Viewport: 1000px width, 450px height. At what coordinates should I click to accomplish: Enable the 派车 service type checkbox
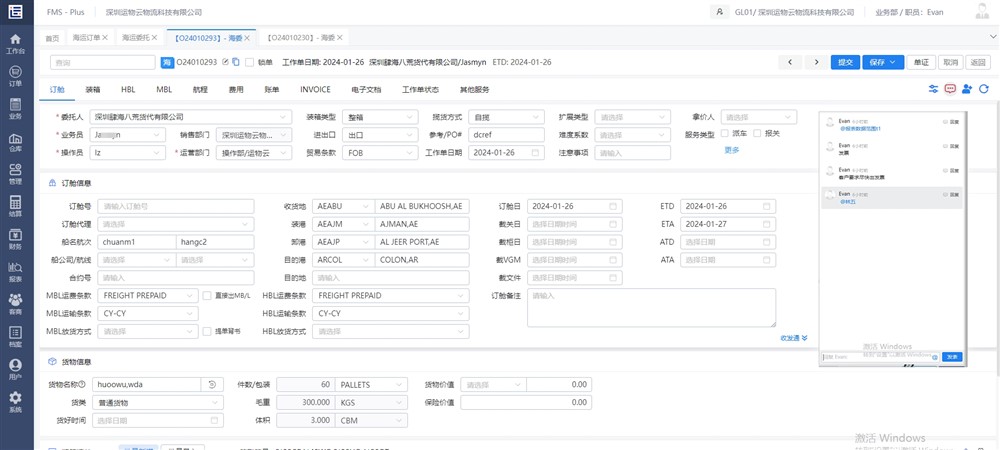pos(725,133)
